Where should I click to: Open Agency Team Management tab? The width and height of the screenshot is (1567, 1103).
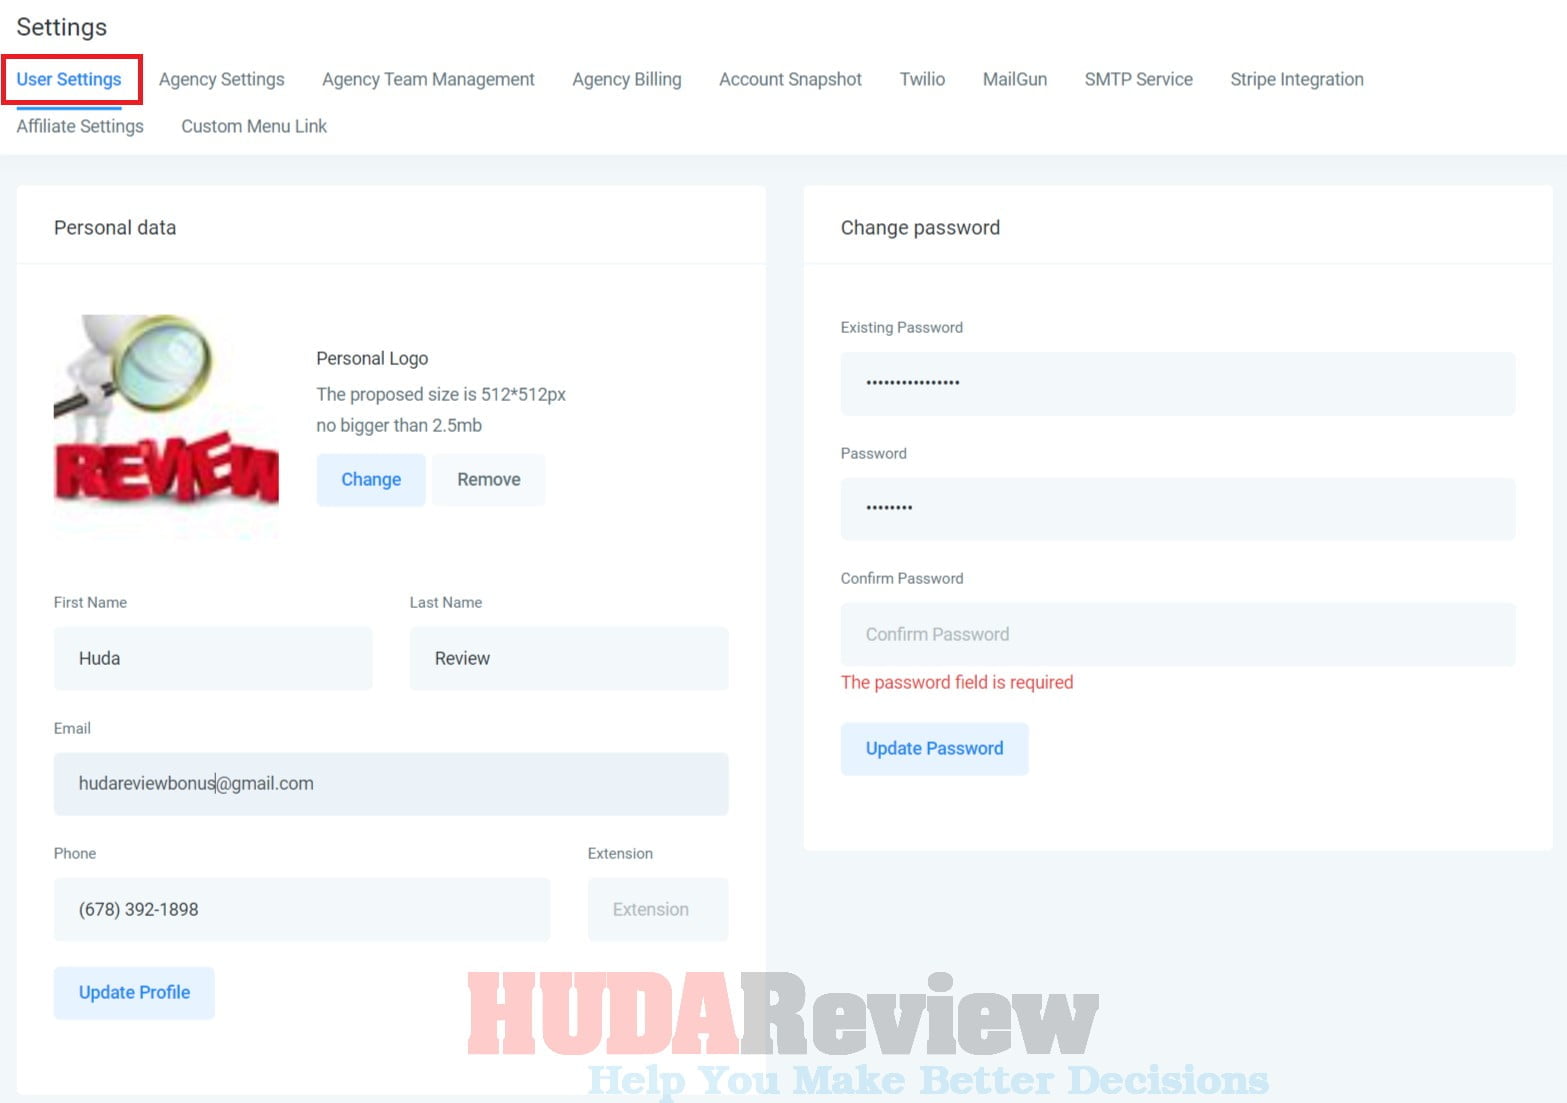click(x=428, y=79)
